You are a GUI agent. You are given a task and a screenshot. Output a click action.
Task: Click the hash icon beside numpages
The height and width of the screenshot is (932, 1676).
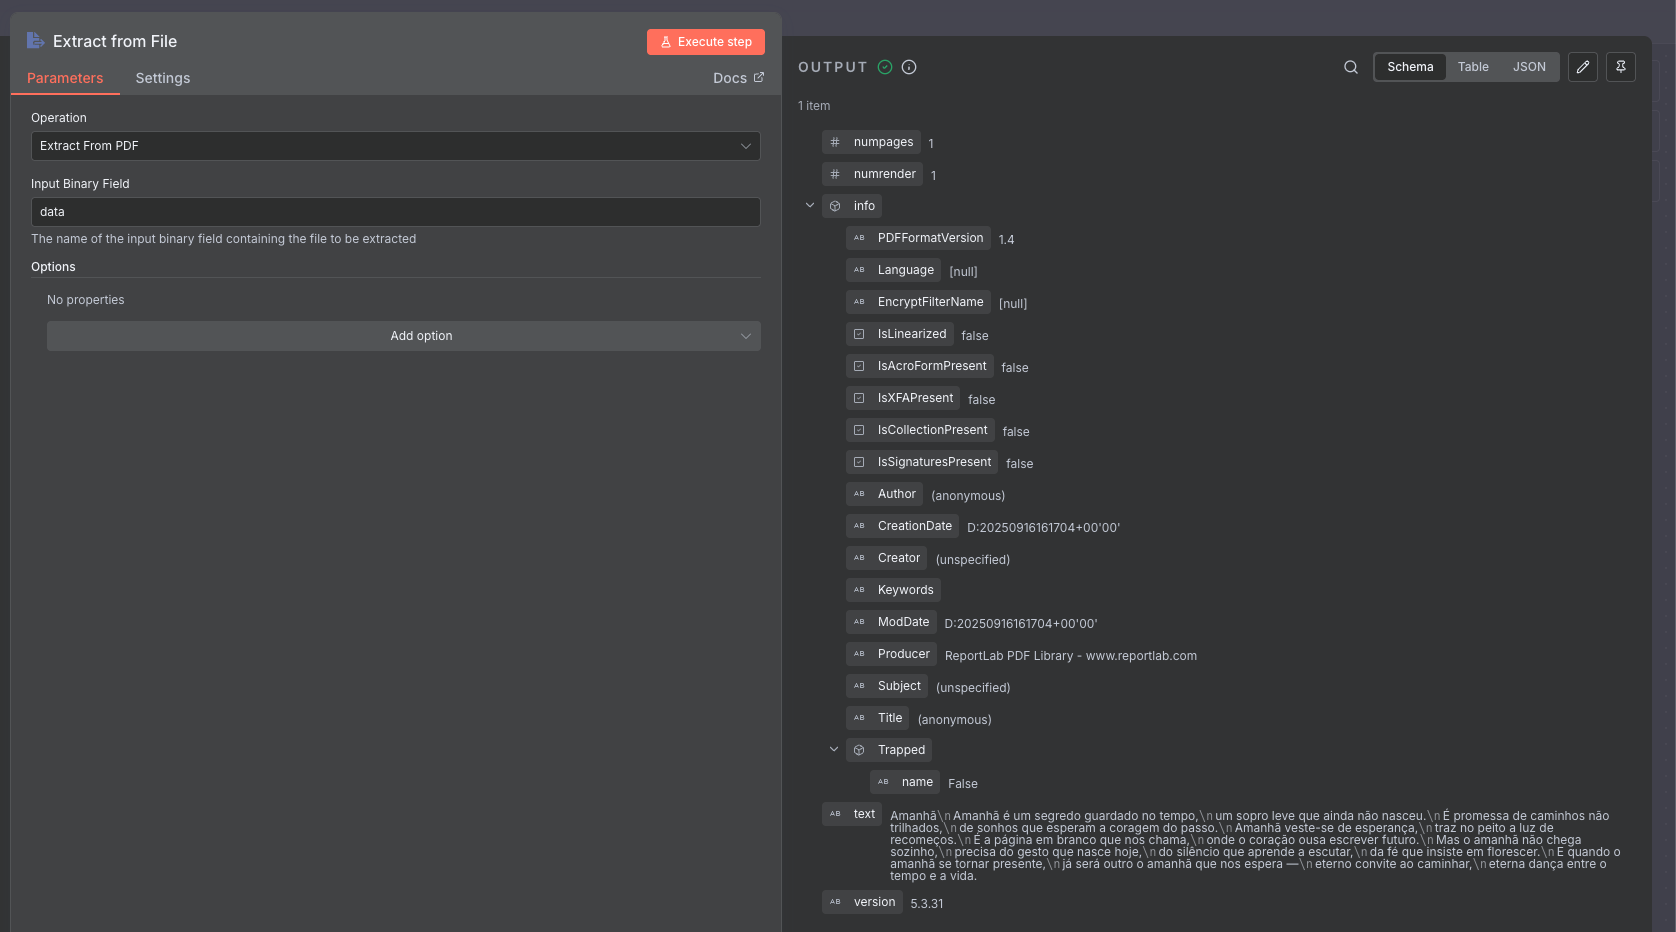pyautogui.click(x=835, y=142)
